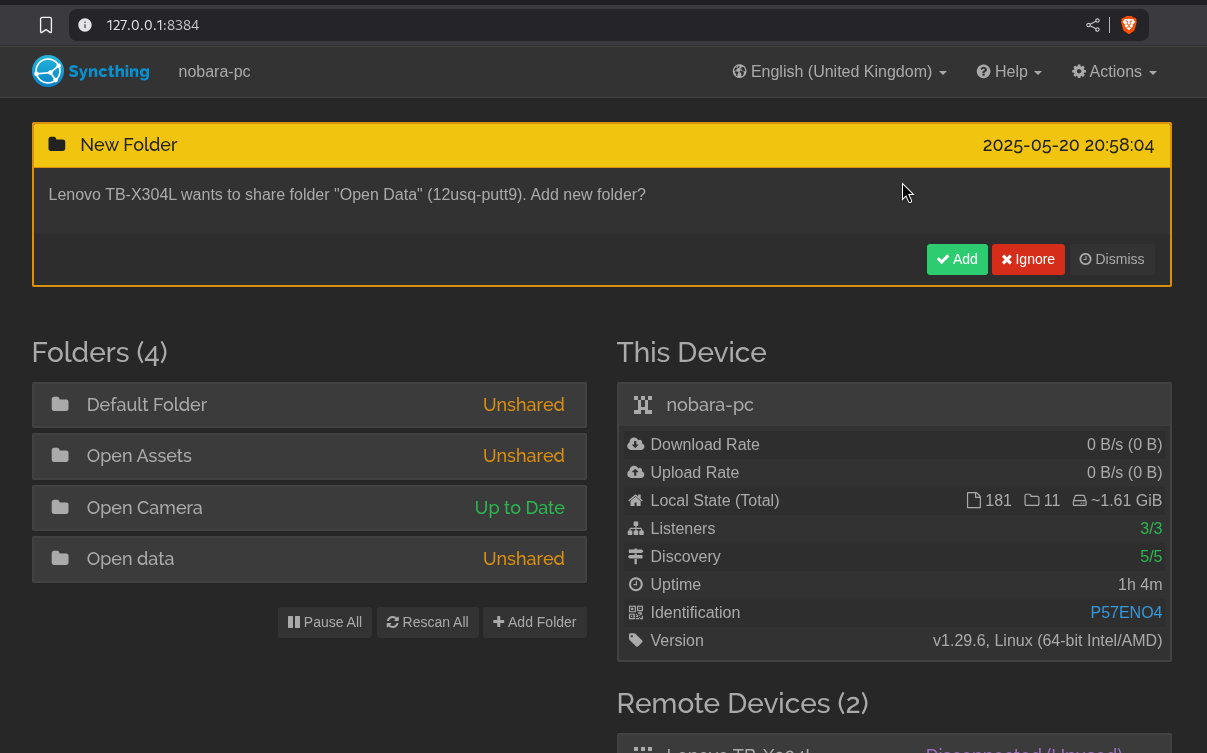Click the disk icon next to ~1.61 GiB
Screen dimensions: 1207x753
point(1079,500)
